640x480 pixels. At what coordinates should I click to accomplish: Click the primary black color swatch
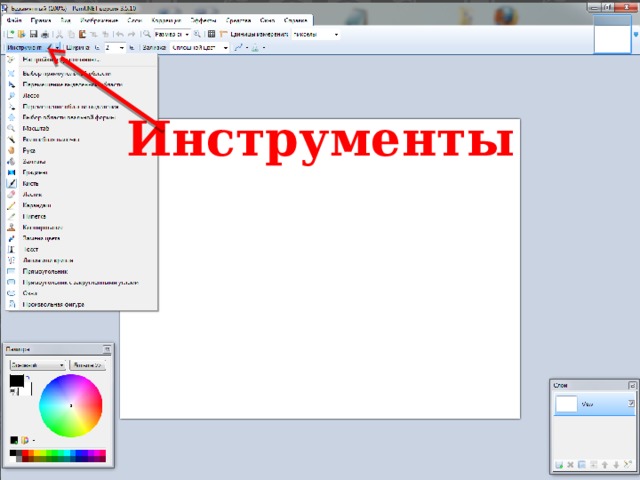tap(17, 381)
